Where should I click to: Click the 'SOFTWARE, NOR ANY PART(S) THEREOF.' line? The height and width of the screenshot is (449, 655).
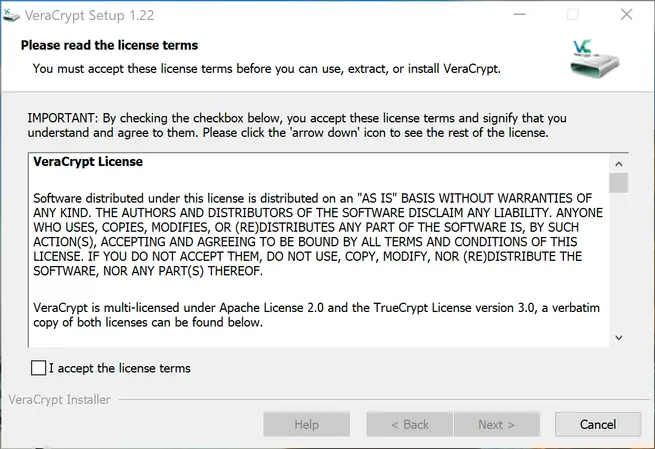point(148,271)
